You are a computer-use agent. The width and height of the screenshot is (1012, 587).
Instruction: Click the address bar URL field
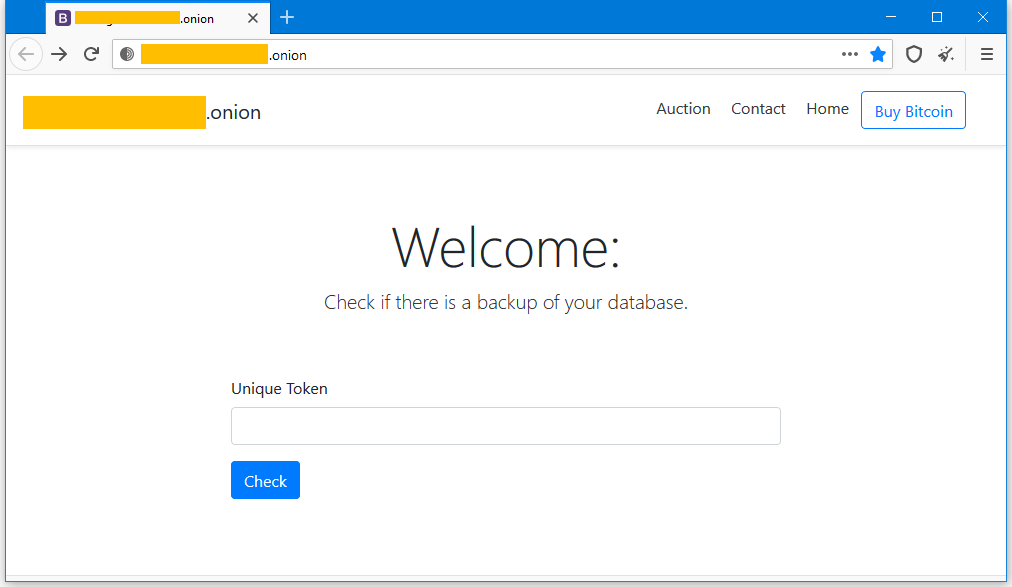(x=500, y=55)
